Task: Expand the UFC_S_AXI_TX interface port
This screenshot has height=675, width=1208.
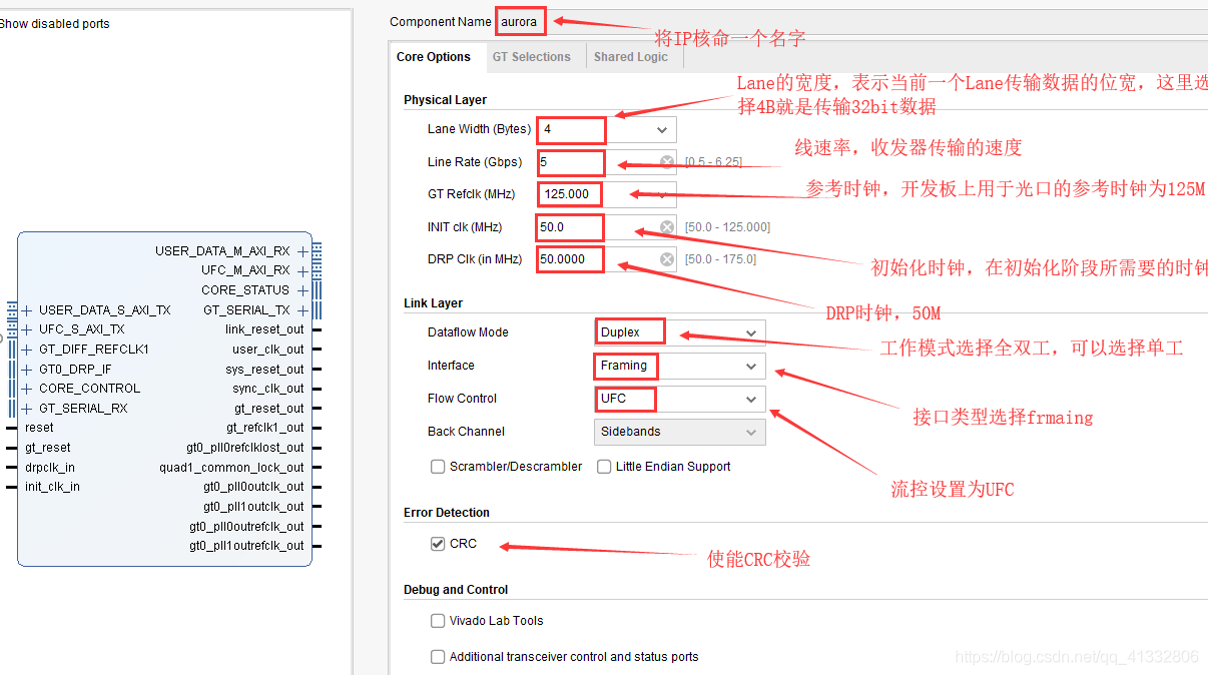Action: [27, 329]
